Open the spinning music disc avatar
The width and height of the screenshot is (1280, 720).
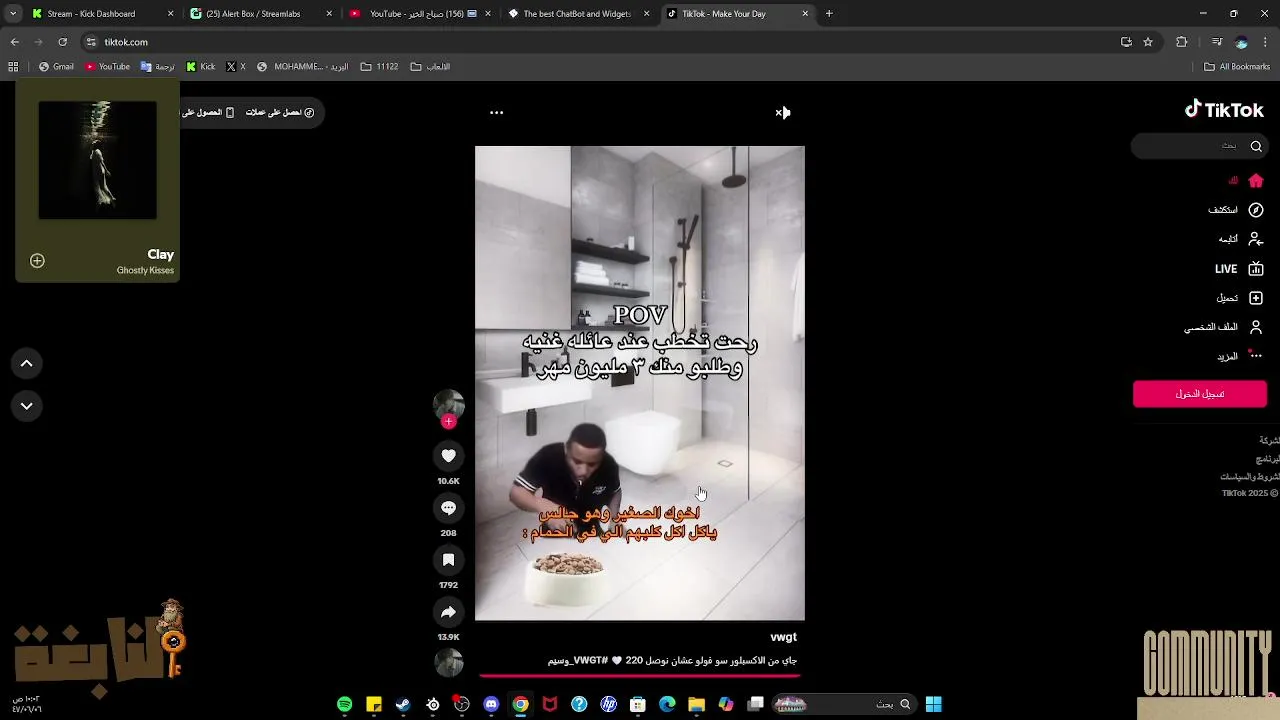pyautogui.click(x=448, y=662)
